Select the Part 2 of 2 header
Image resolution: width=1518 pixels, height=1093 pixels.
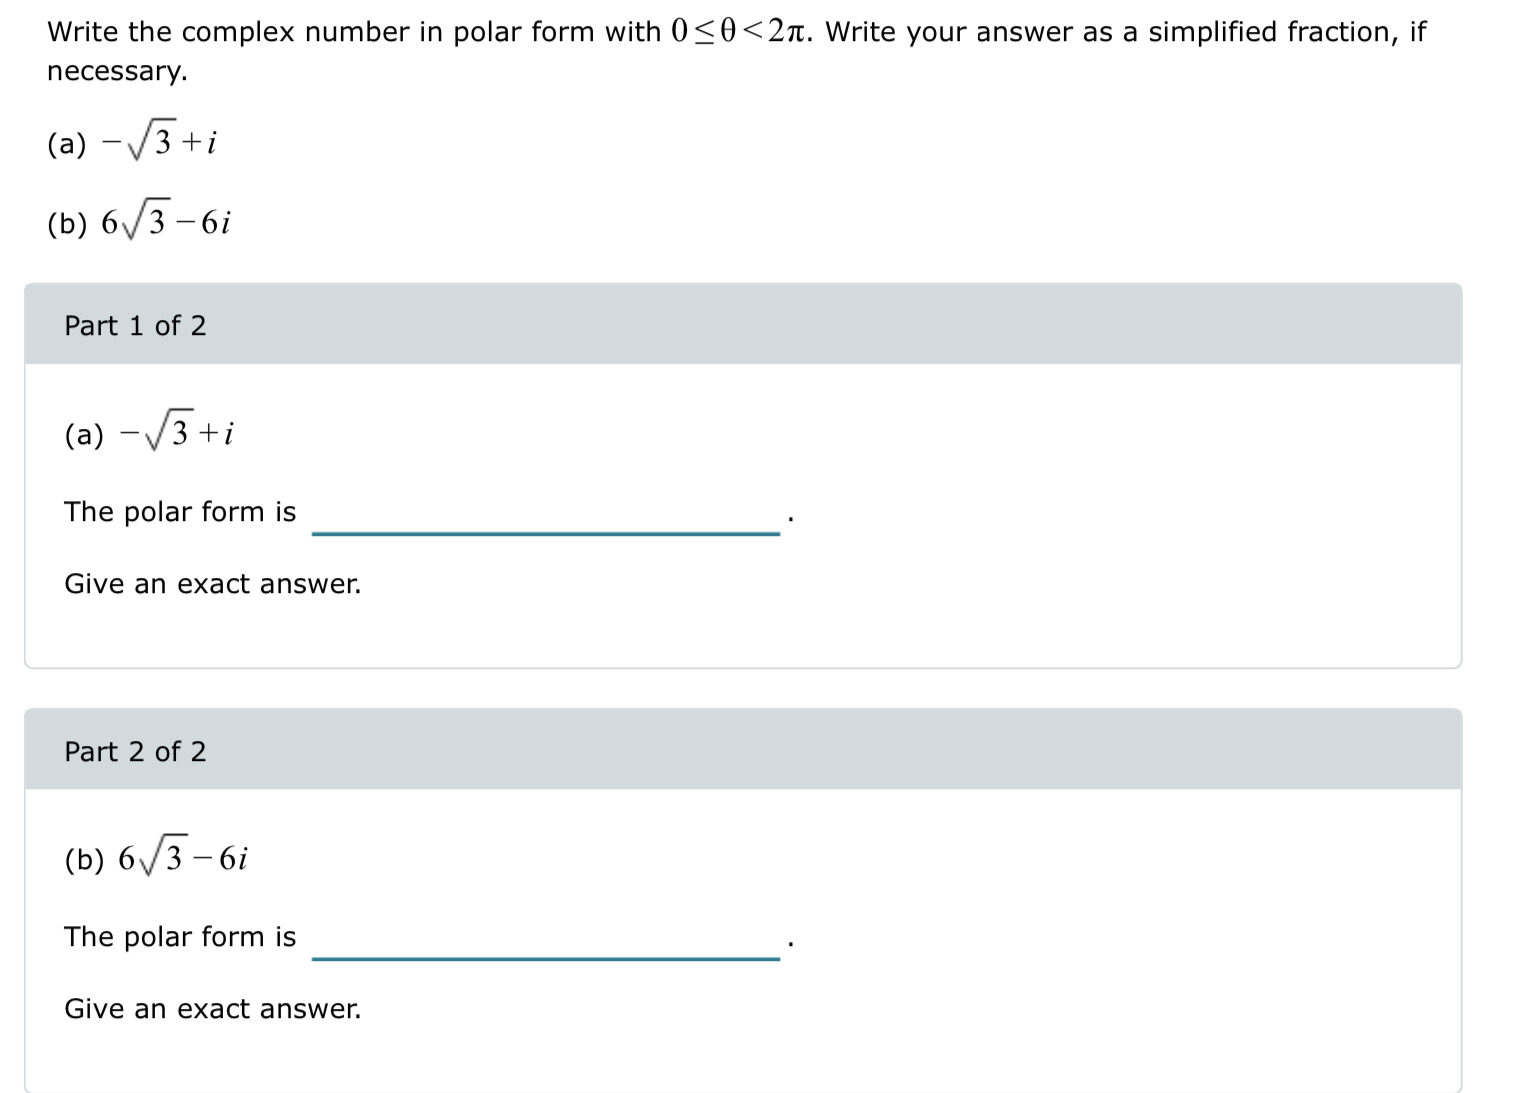click(134, 751)
